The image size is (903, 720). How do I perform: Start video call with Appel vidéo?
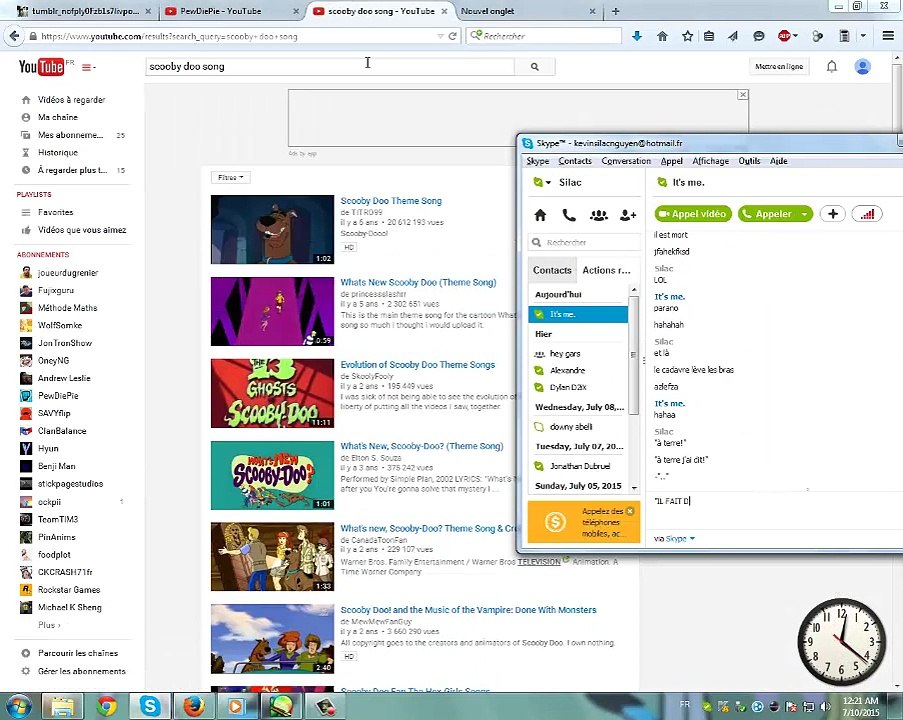693,214
